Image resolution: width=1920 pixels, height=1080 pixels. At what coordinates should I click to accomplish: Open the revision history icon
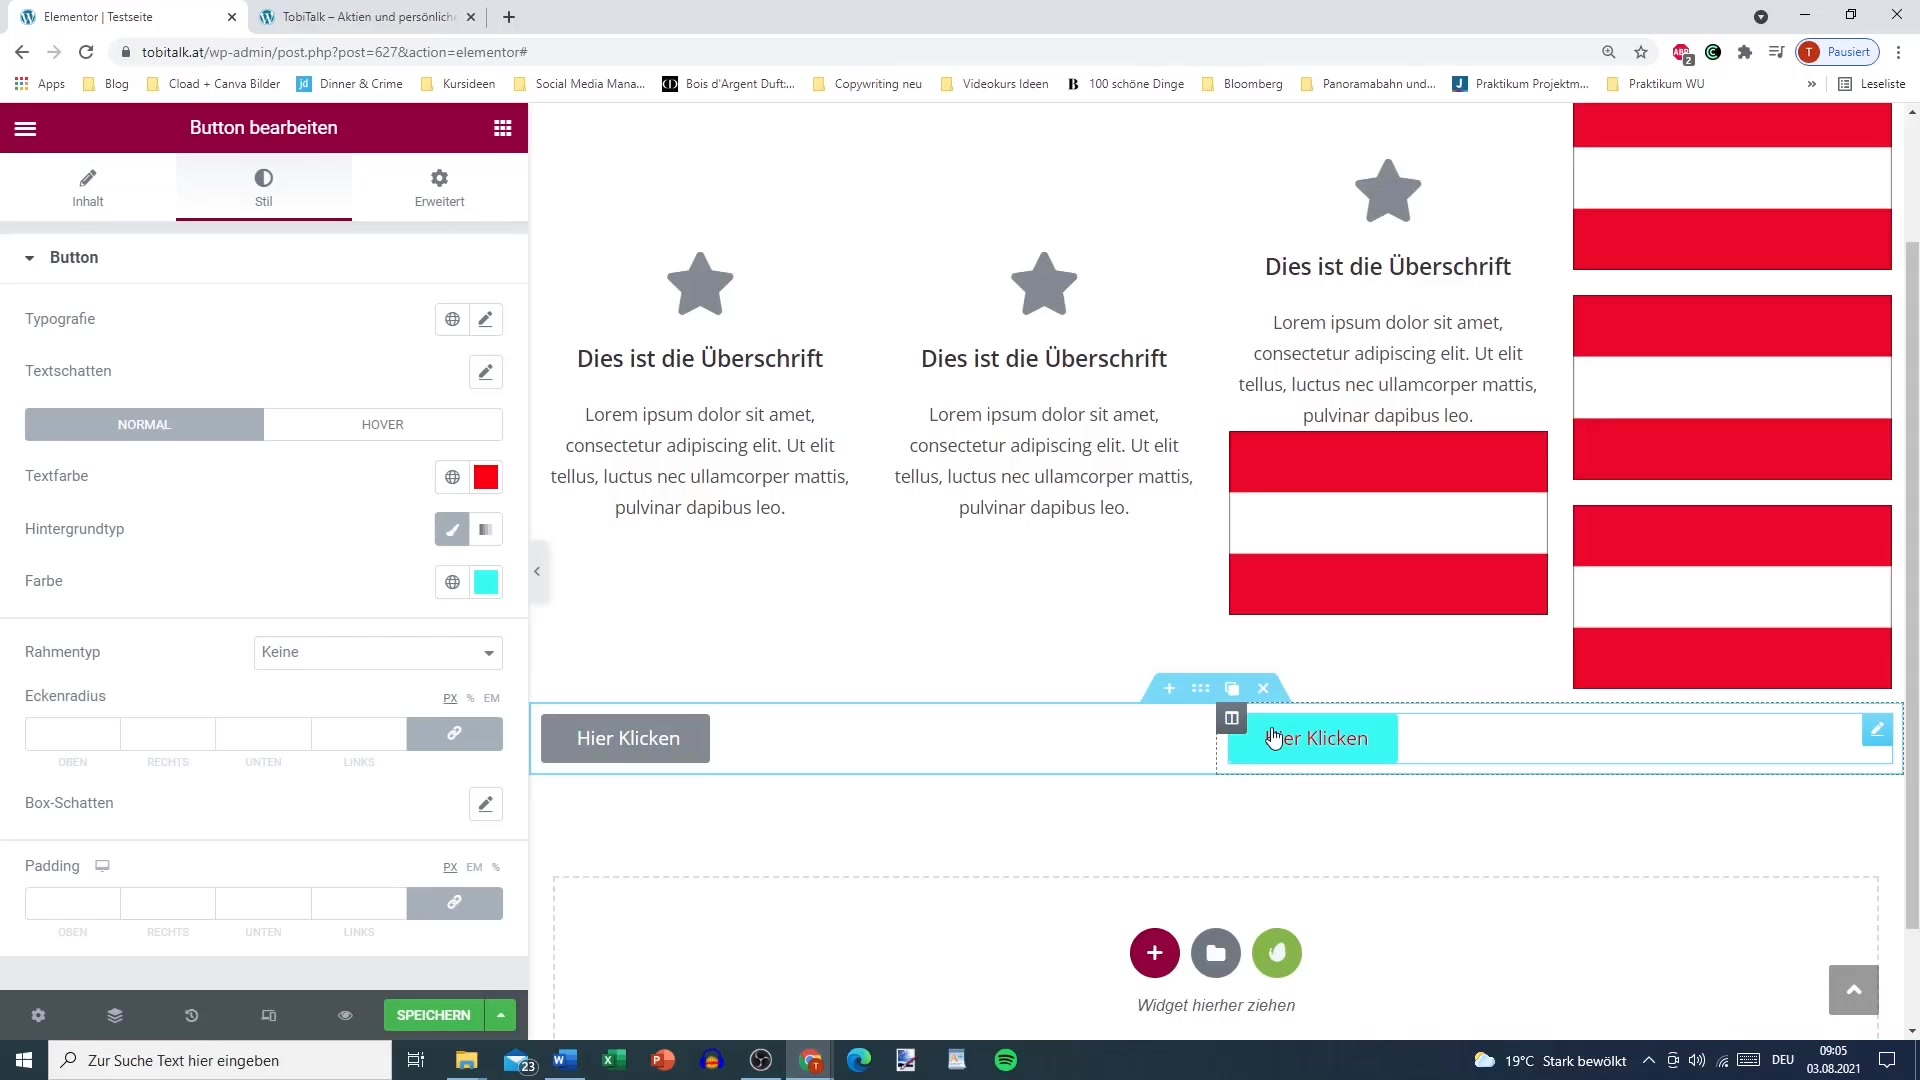191,1015
